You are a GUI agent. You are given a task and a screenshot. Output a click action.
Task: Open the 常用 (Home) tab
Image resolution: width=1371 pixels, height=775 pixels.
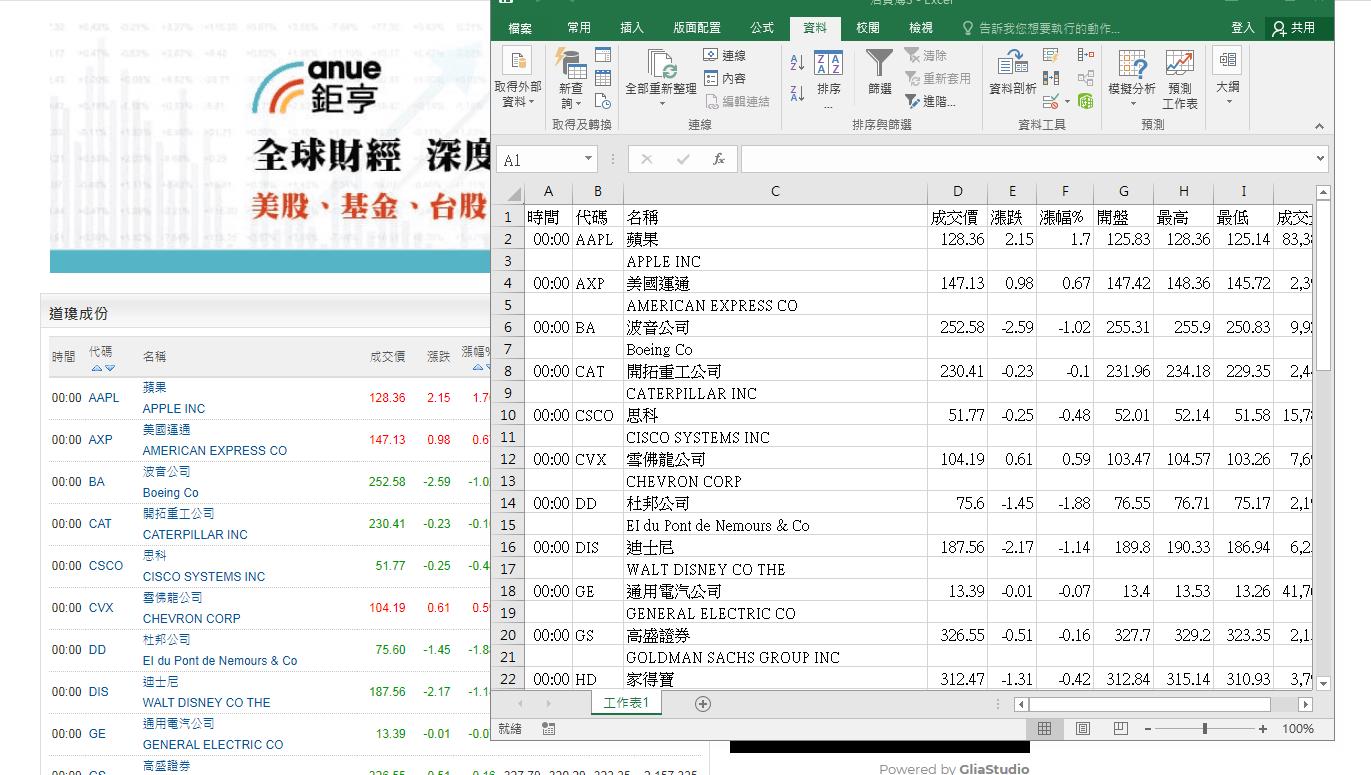(x=579, y=28)
